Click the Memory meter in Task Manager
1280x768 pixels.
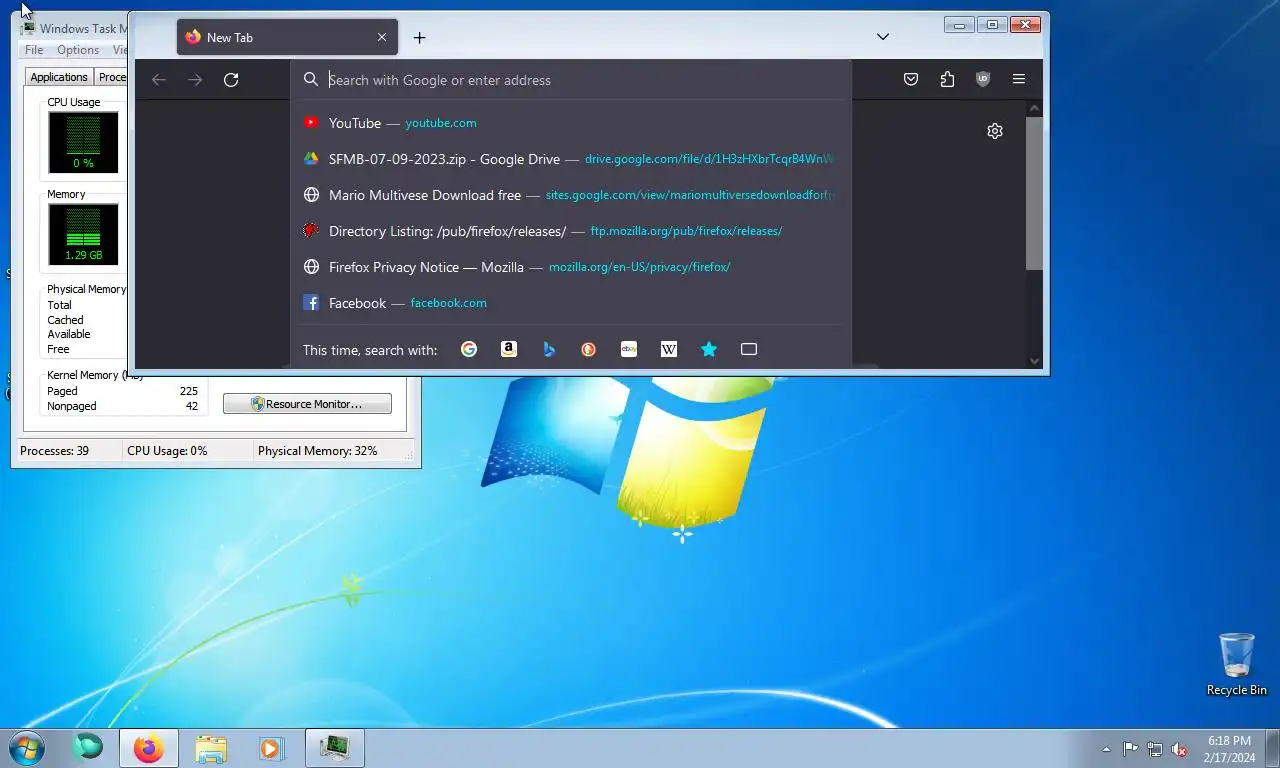pos(83,234)
